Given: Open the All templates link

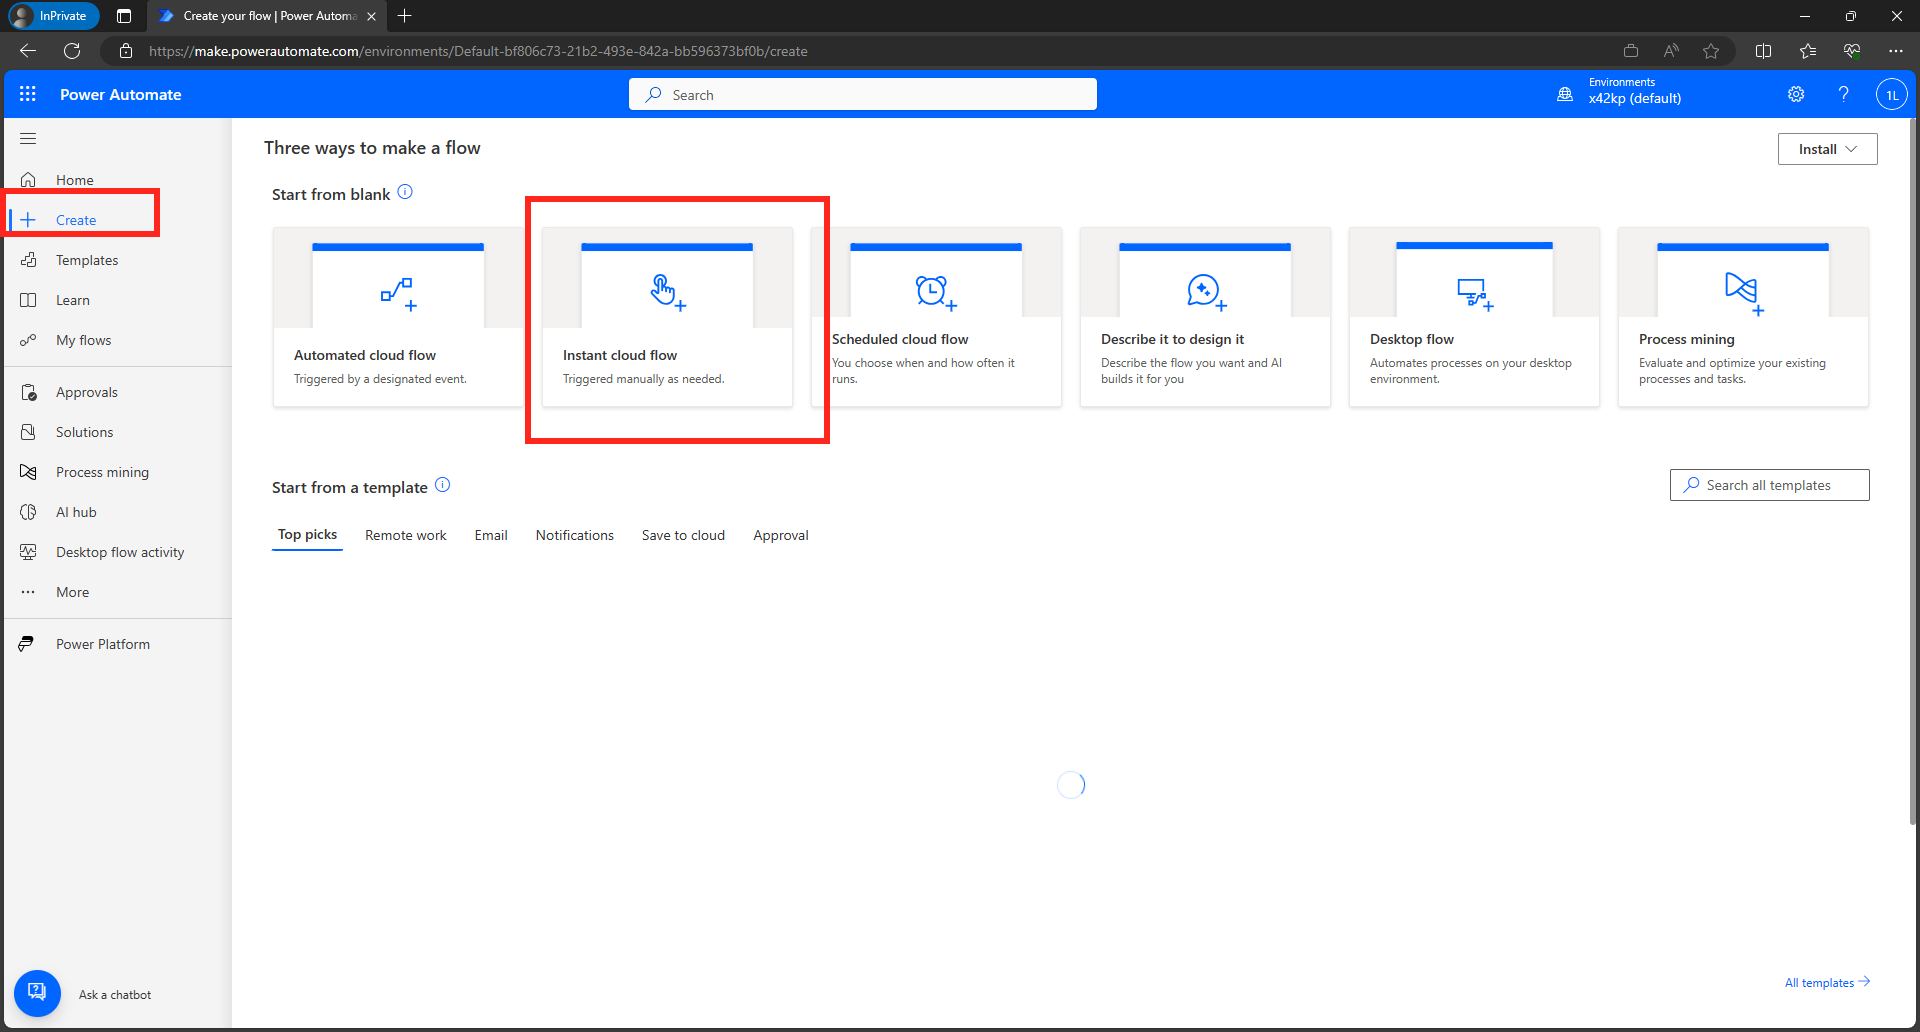Looking at the screenshot, I should click(x=1827, y=983).
